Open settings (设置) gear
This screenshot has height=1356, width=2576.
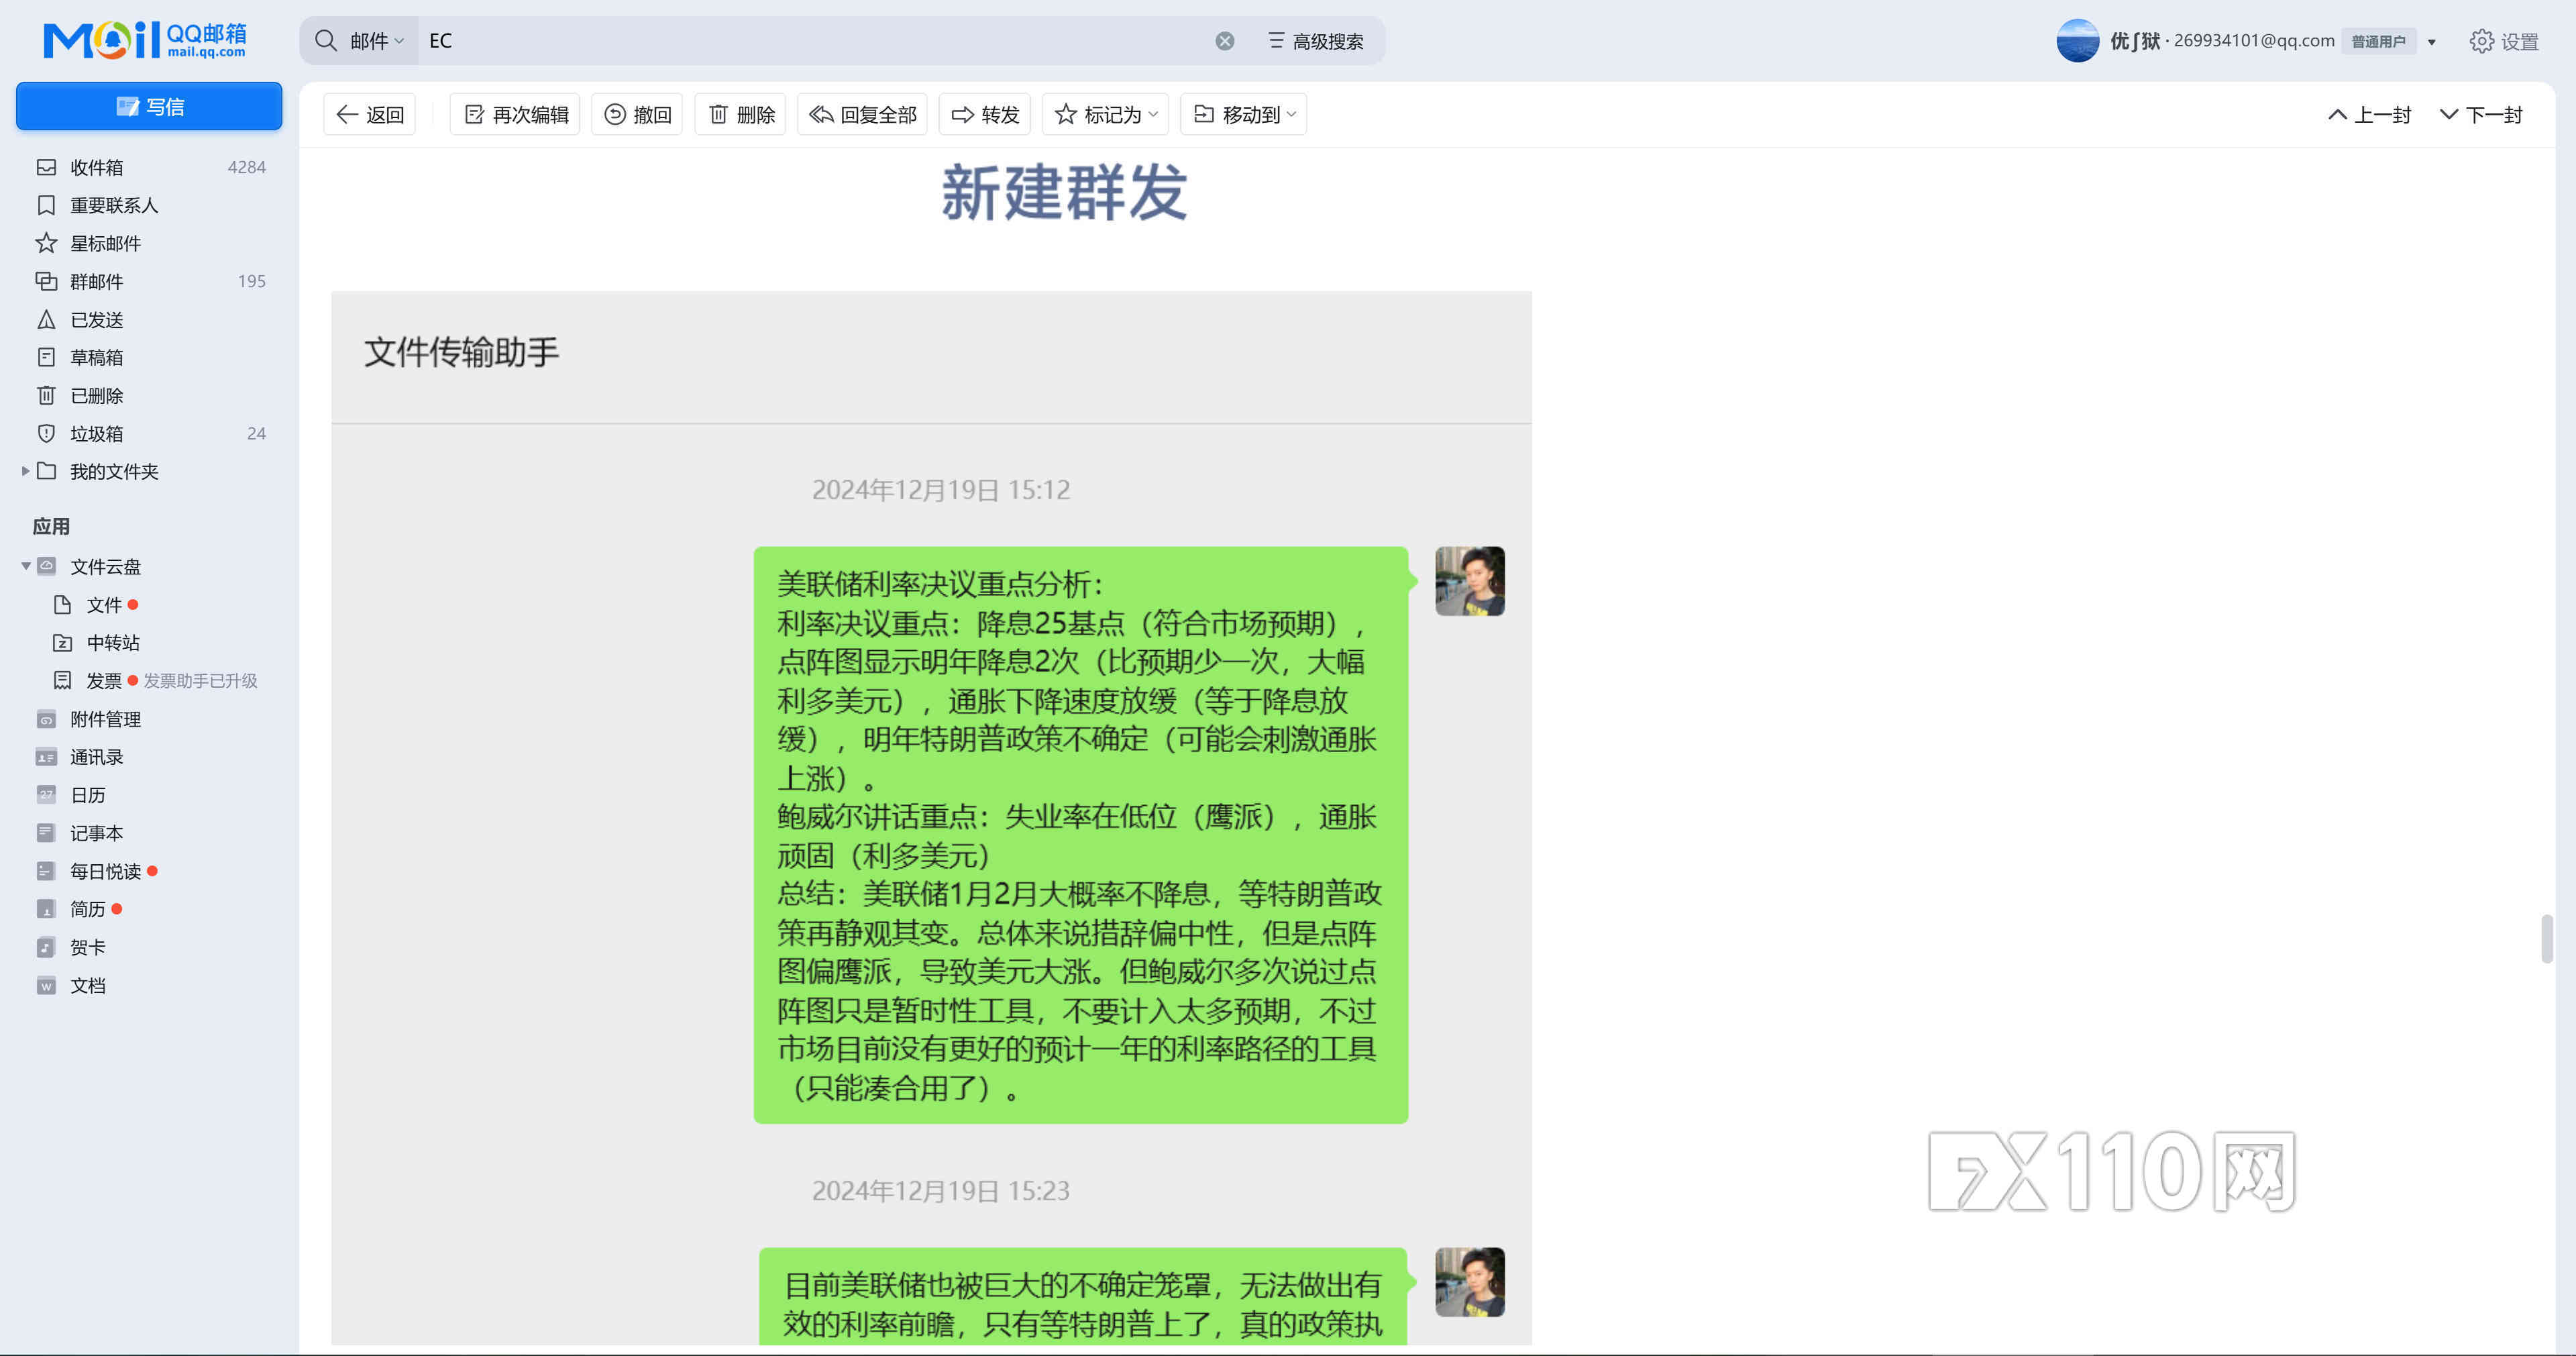pyautogui.click(x=2504, y=41)
